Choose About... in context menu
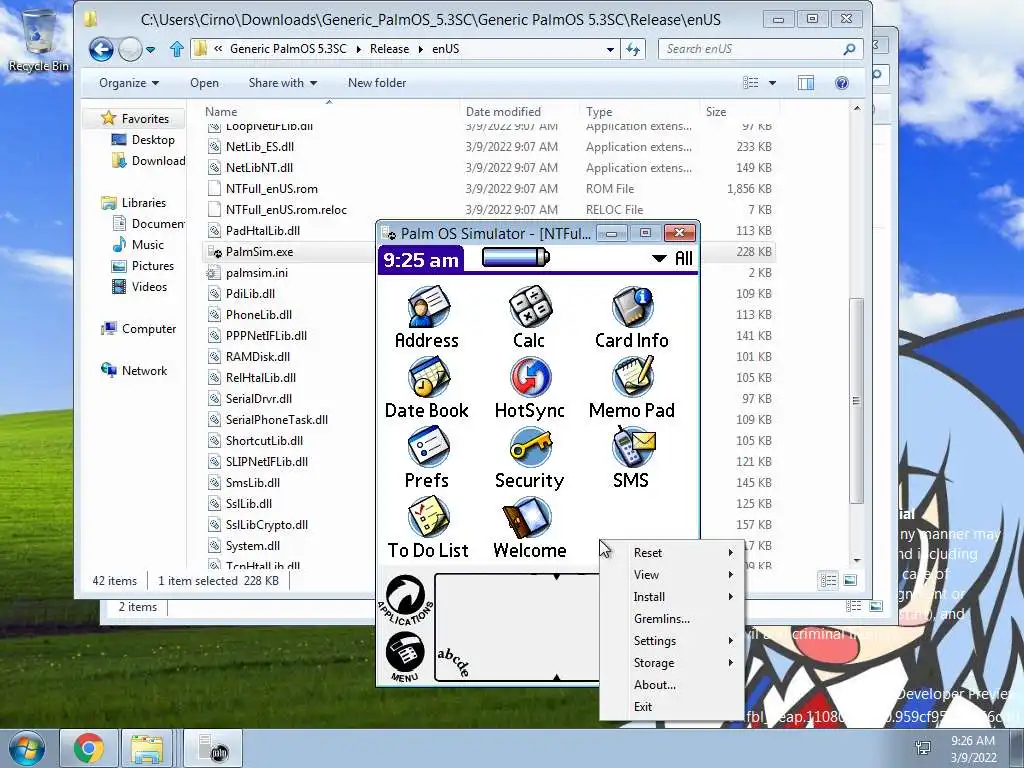Screen dimensions: 1024x768 click(672, 685)
